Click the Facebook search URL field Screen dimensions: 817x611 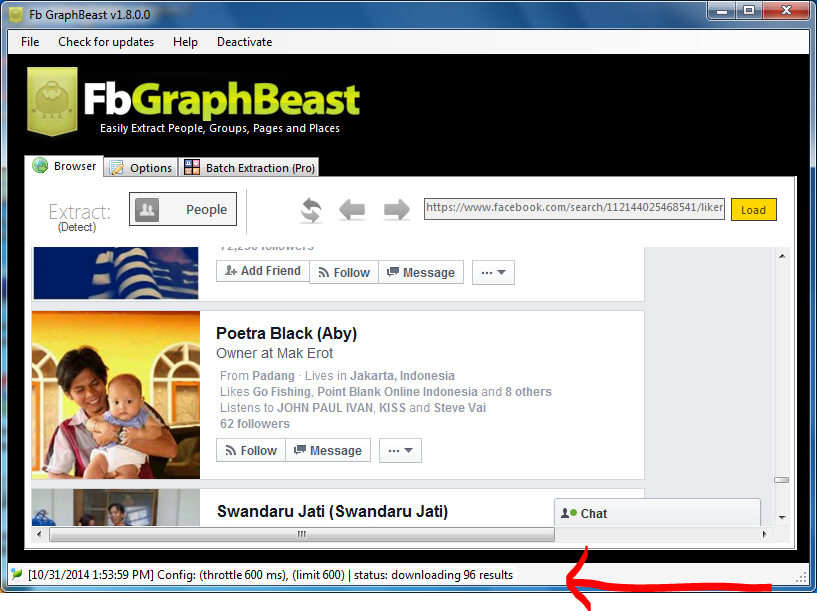click(574, 208)
